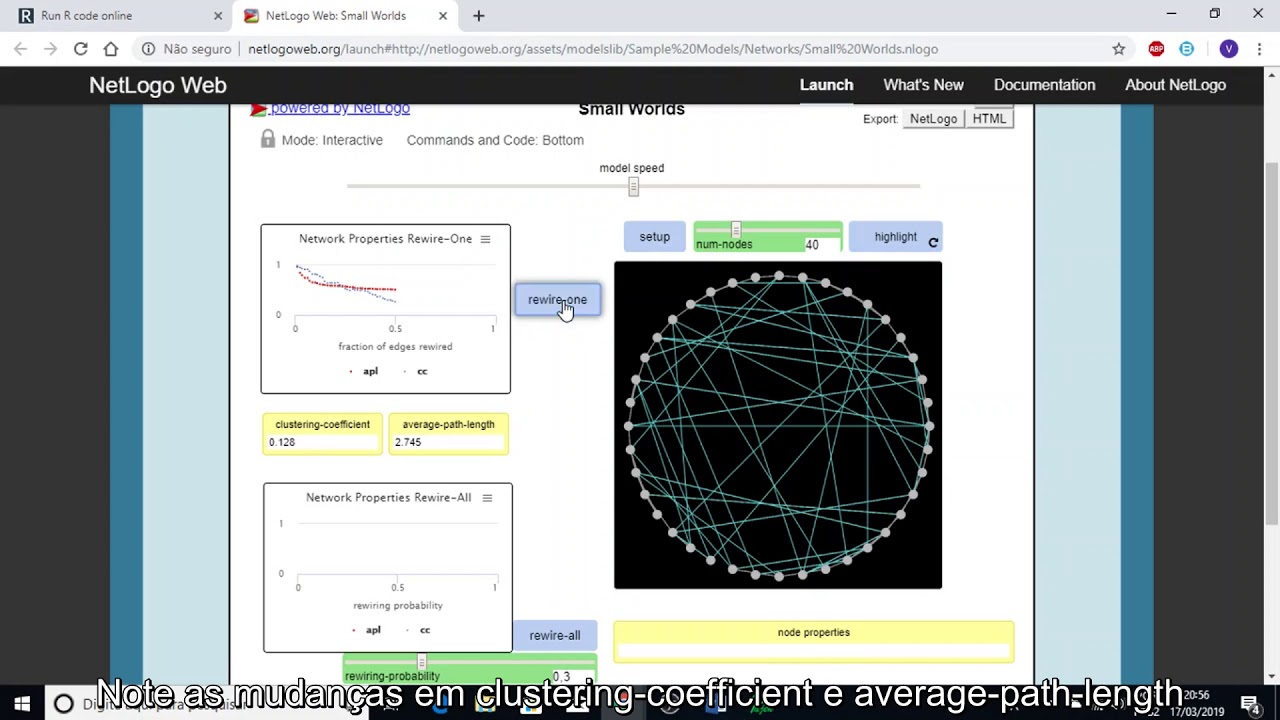This screenshot has height=720, width=1280.
Task: Click the fraction of edges rewired axis label
Action: click(x=395, y=347)
